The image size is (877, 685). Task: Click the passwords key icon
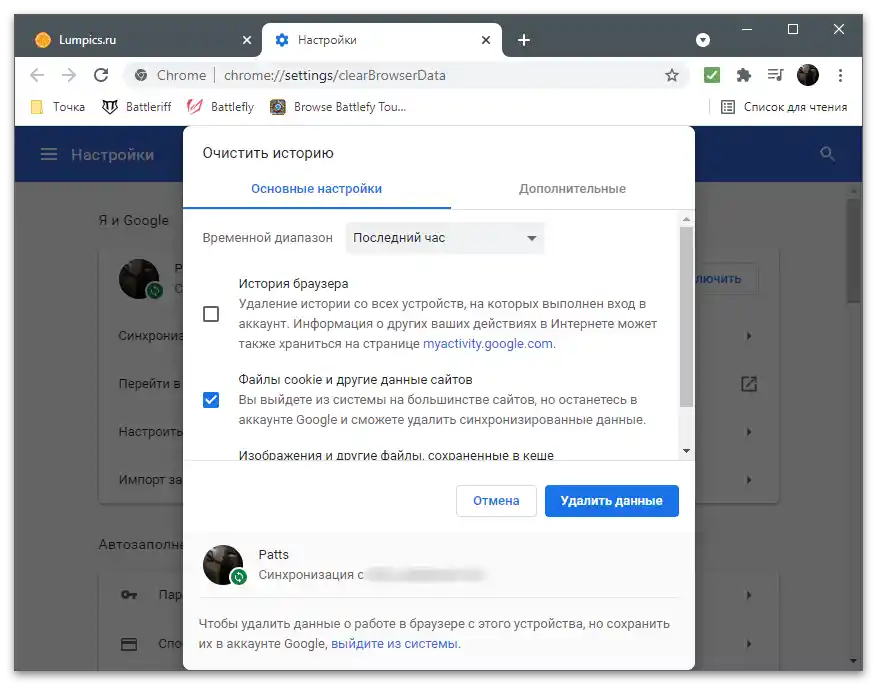coord(129,594)
